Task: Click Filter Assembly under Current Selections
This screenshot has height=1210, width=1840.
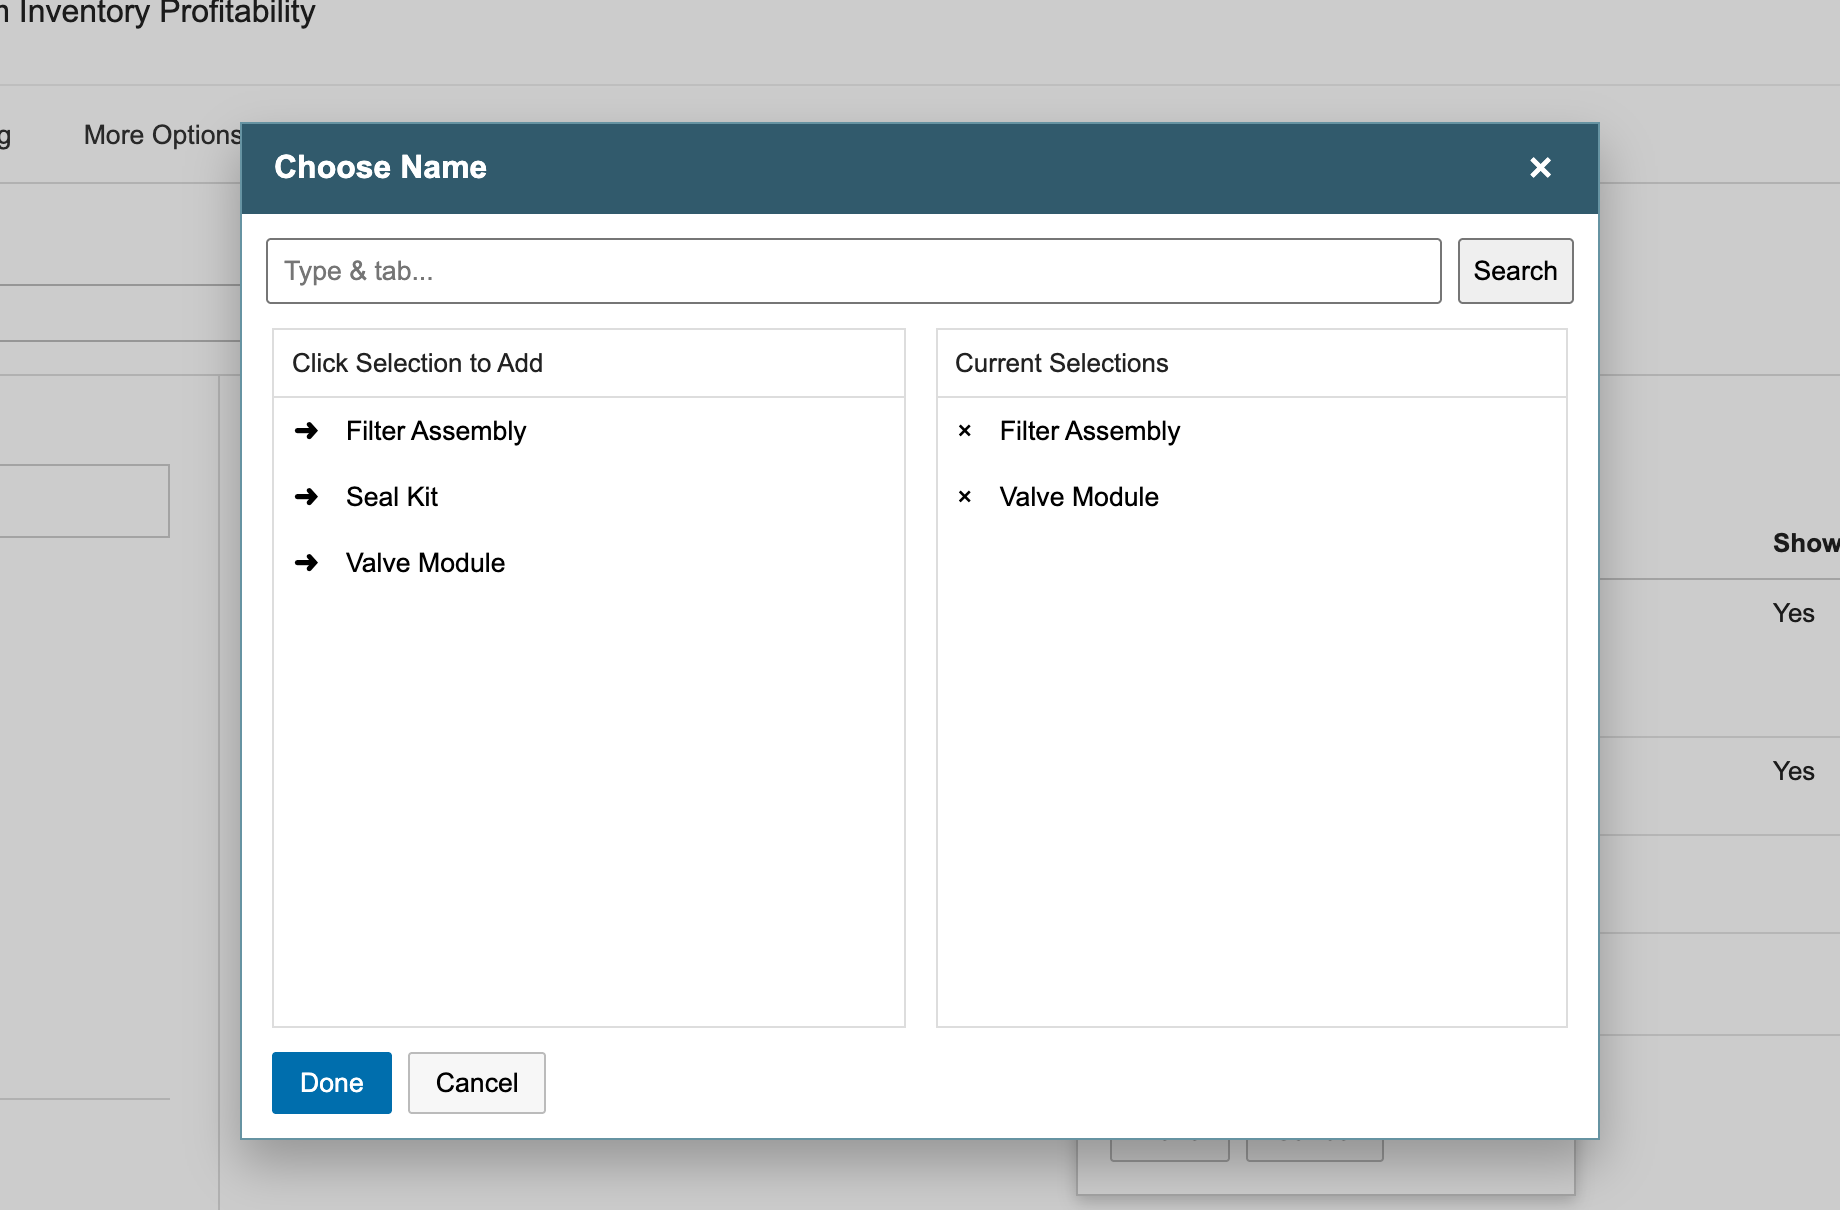Action: pos(1090,431)
